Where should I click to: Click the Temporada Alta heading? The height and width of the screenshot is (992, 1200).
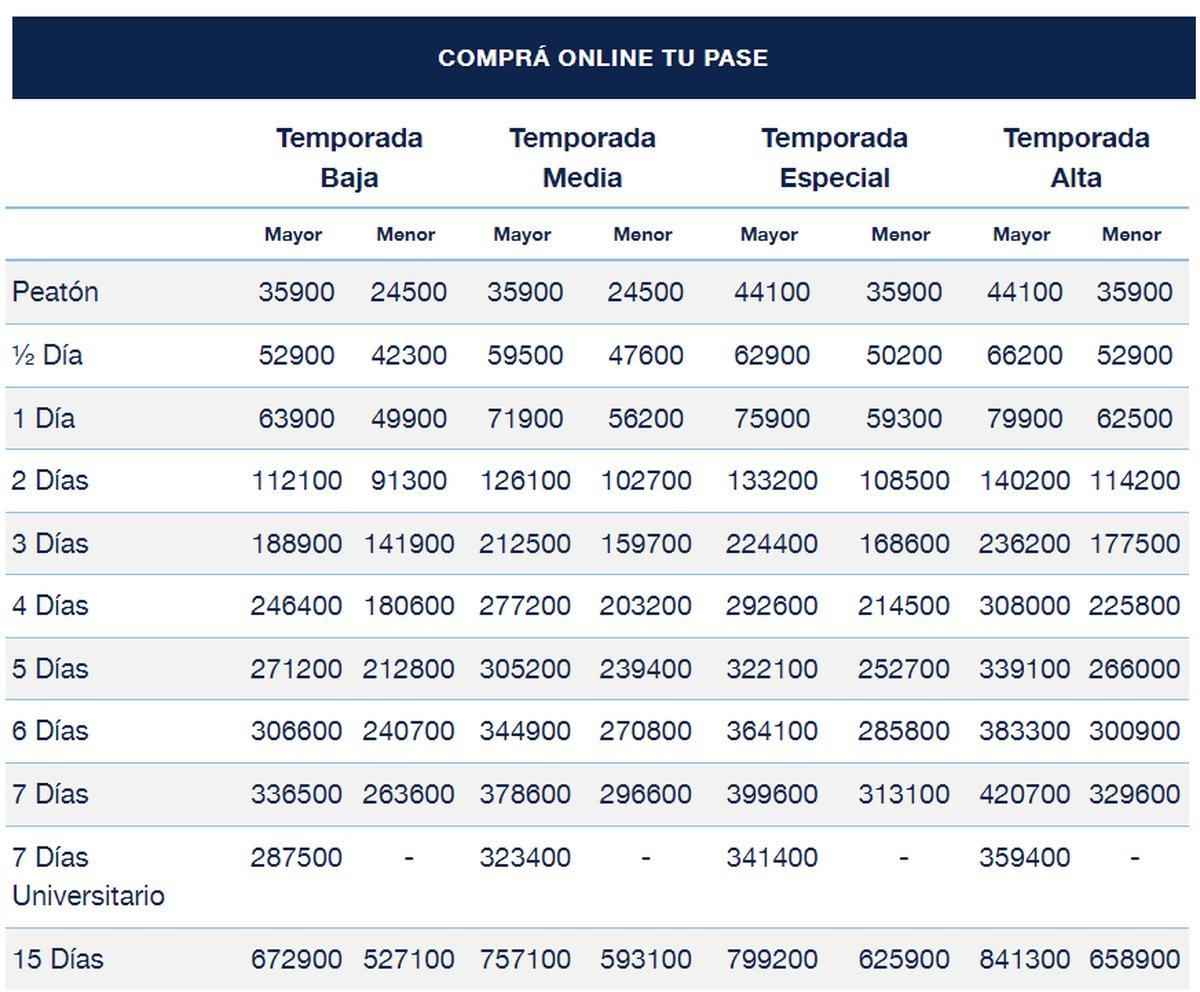point(1076,158)
